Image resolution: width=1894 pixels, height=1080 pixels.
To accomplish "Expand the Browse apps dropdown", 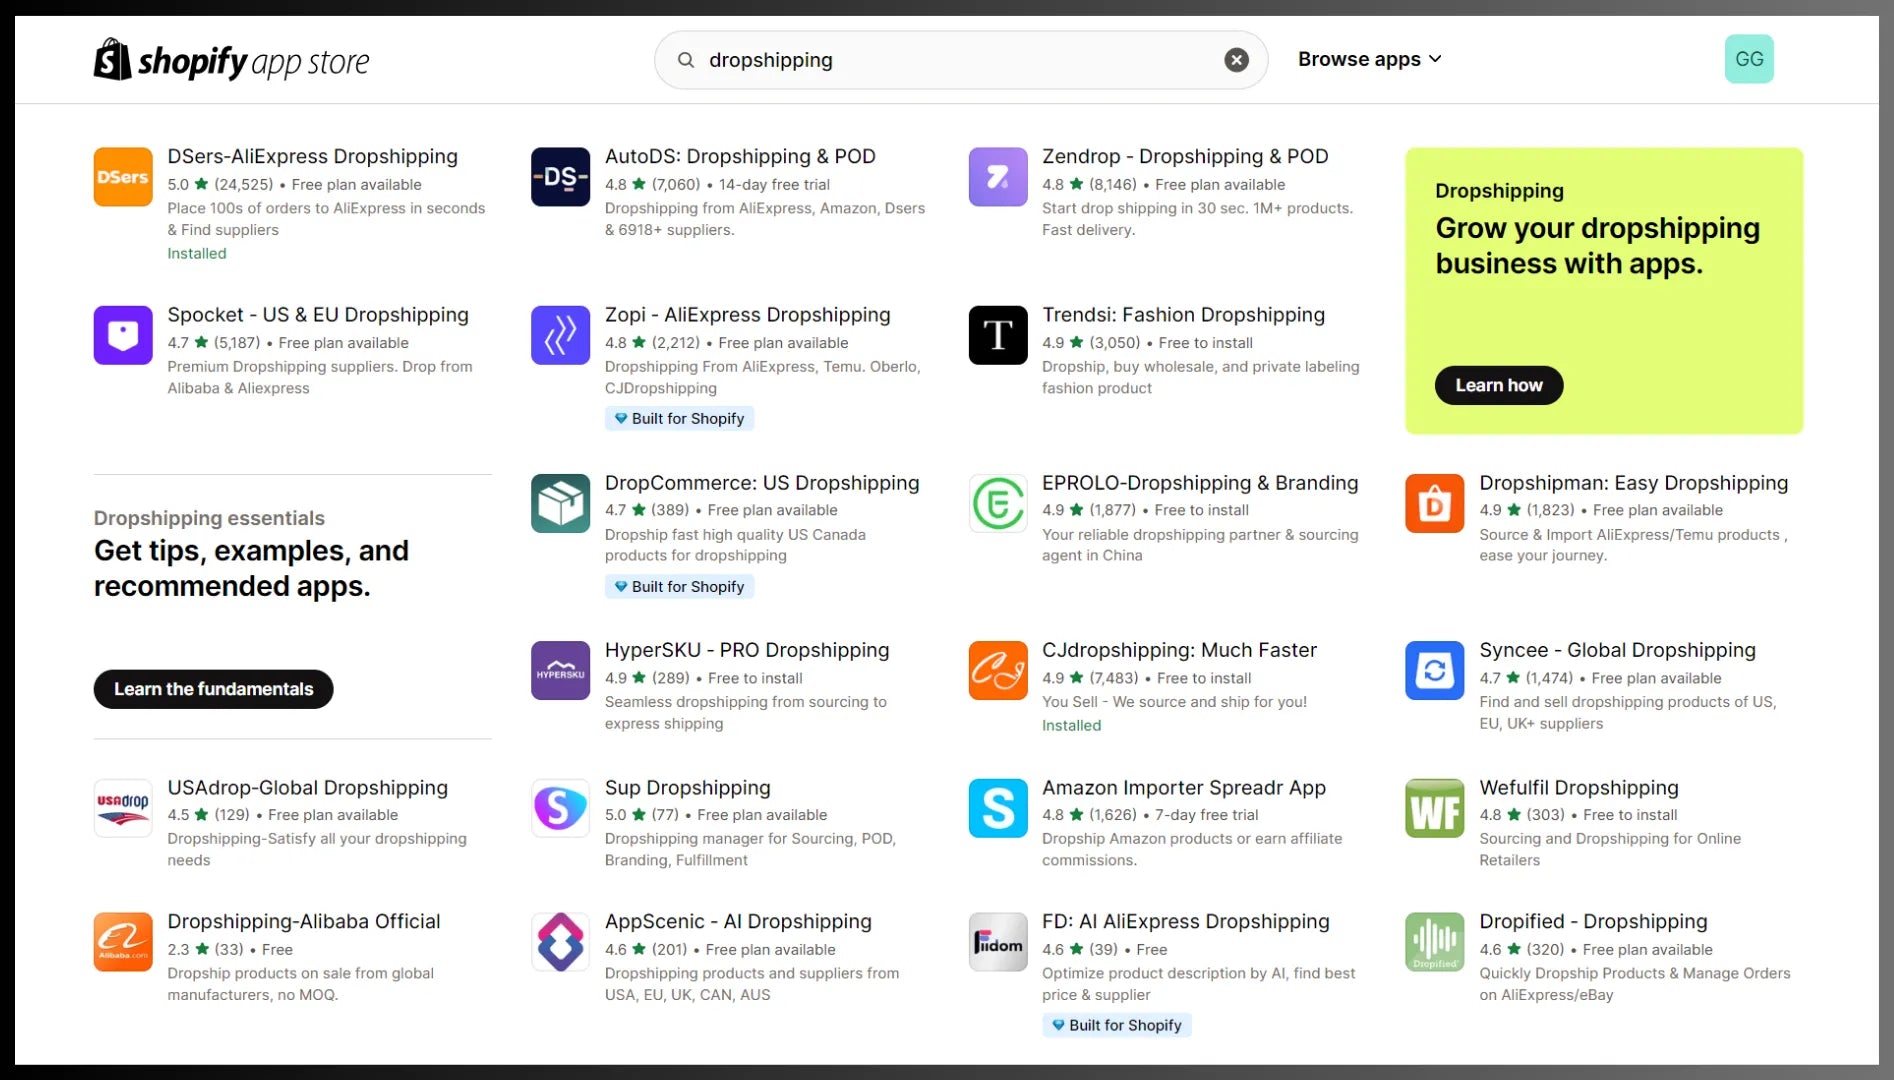I will (x=1368, y=59).
